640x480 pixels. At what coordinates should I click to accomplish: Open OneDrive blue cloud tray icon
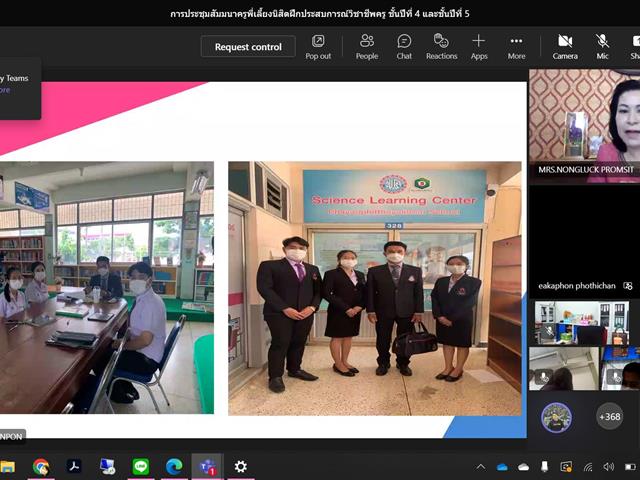502,467
